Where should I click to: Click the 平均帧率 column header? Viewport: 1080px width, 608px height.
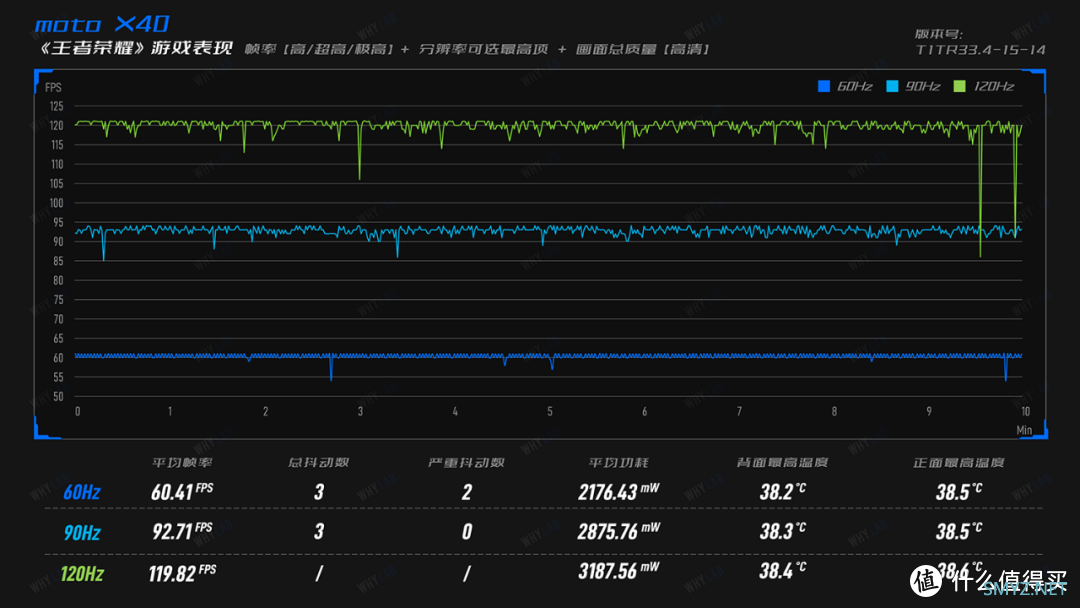[183, 463]
